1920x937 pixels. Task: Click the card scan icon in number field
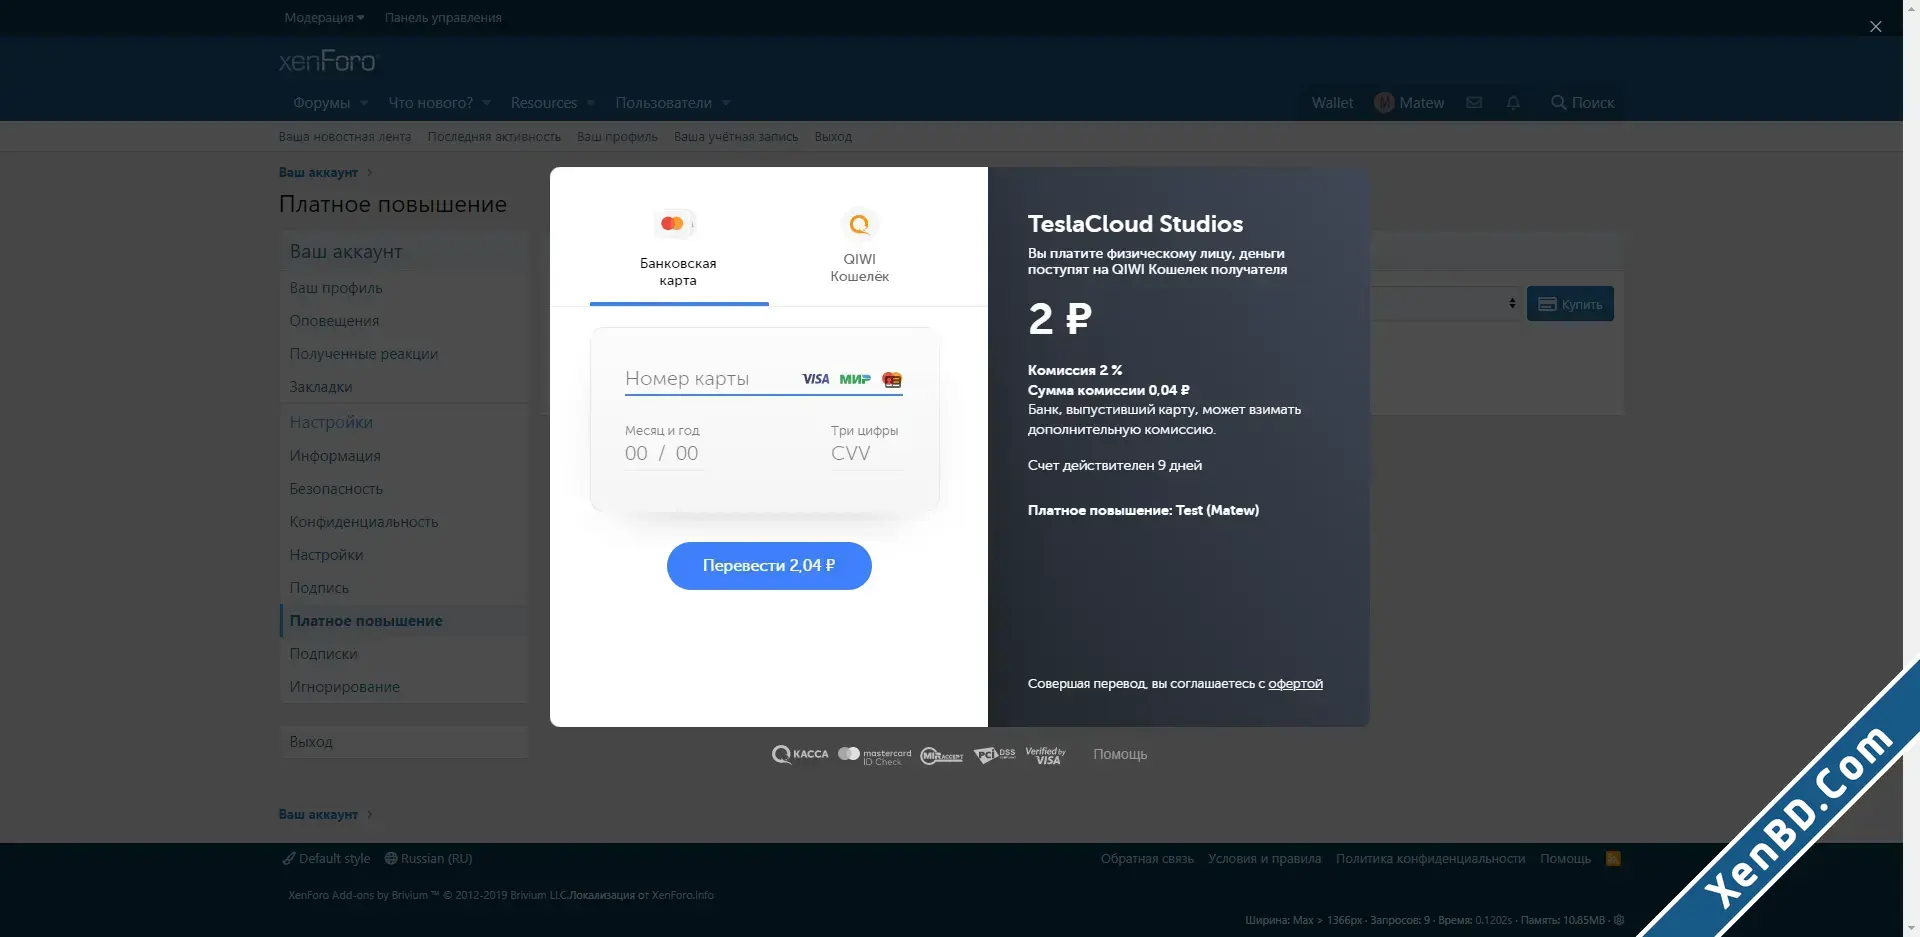(892, 379)
